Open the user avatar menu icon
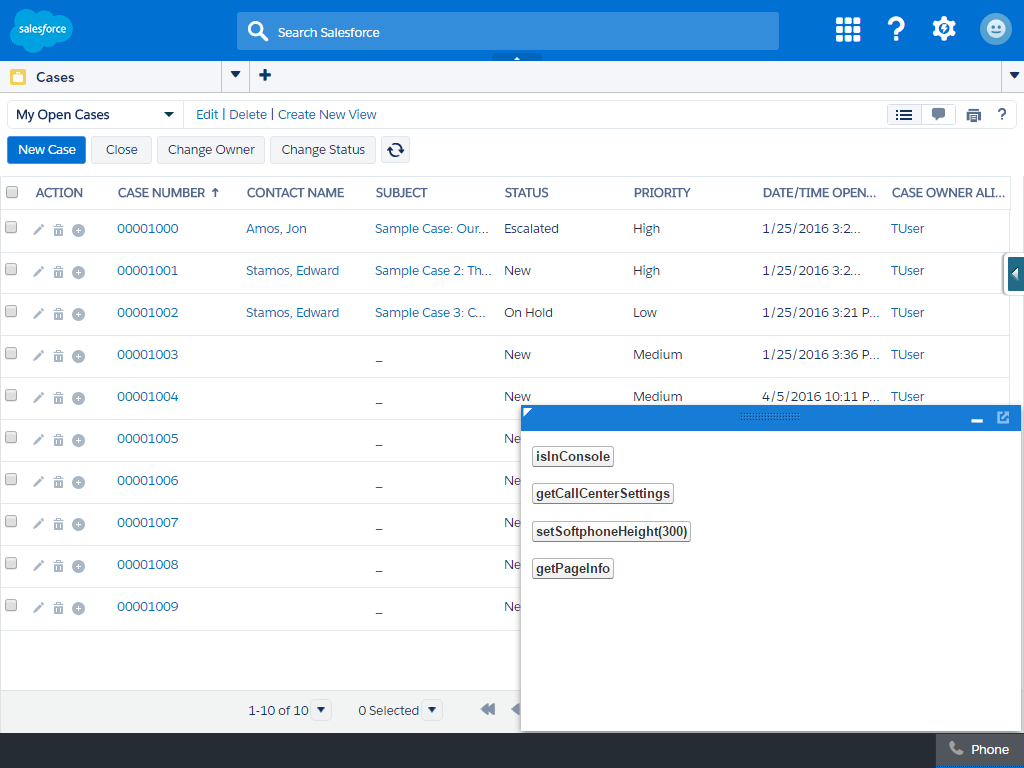Viewport: 1024px width, 768px height. pos(995,29)
